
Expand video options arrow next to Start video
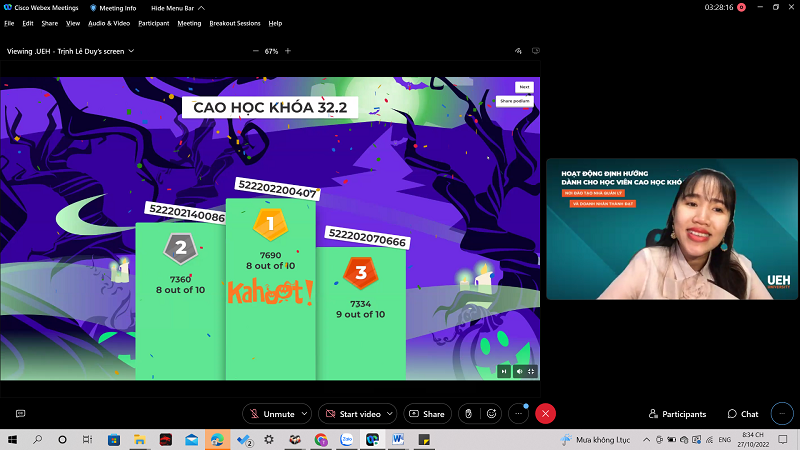pyautogui.click(x=390, y=414)
